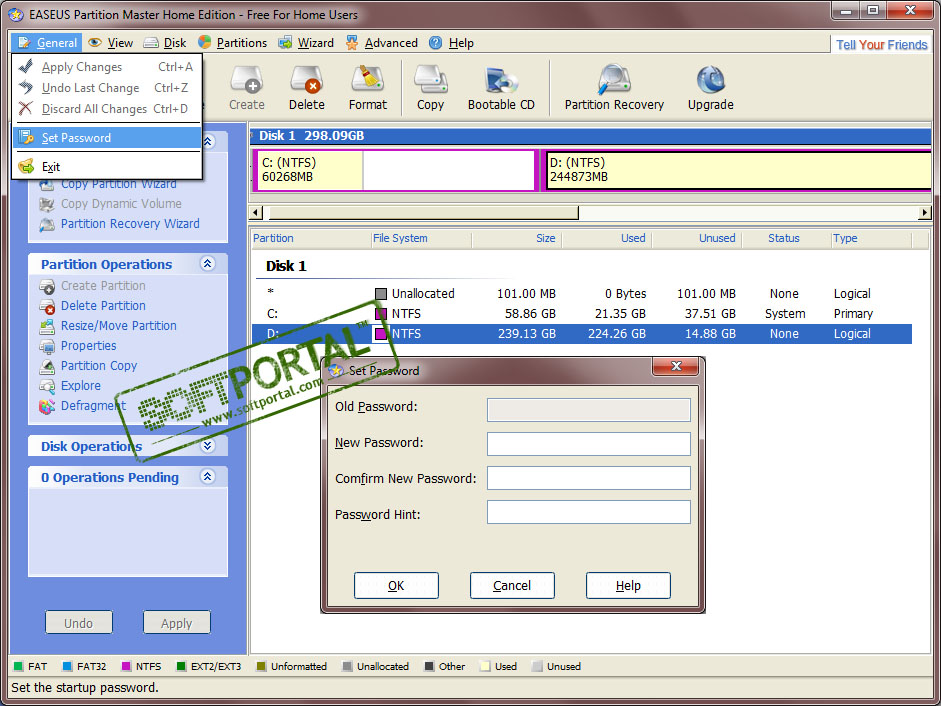The image size is (941, 706).
Task: Click the Old Password field
Action: [589, 410]
